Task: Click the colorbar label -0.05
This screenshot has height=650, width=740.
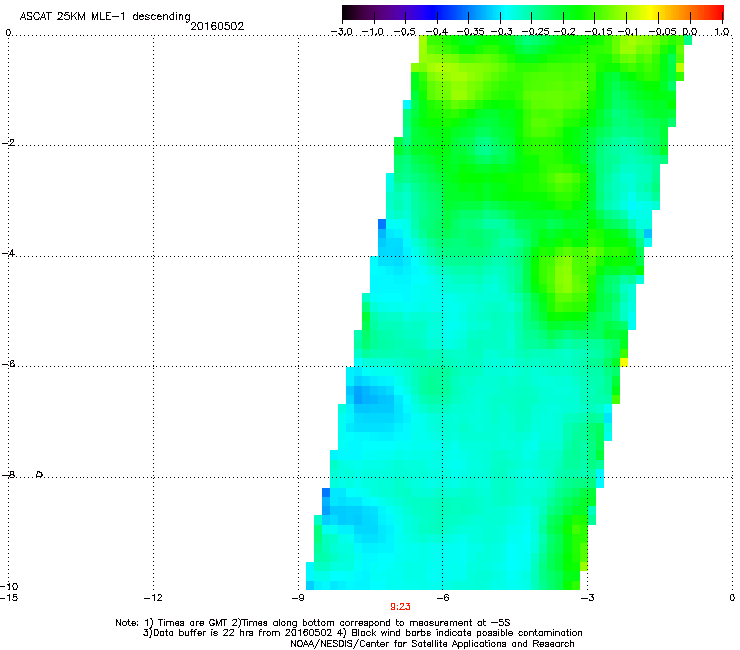Action: 662,32
